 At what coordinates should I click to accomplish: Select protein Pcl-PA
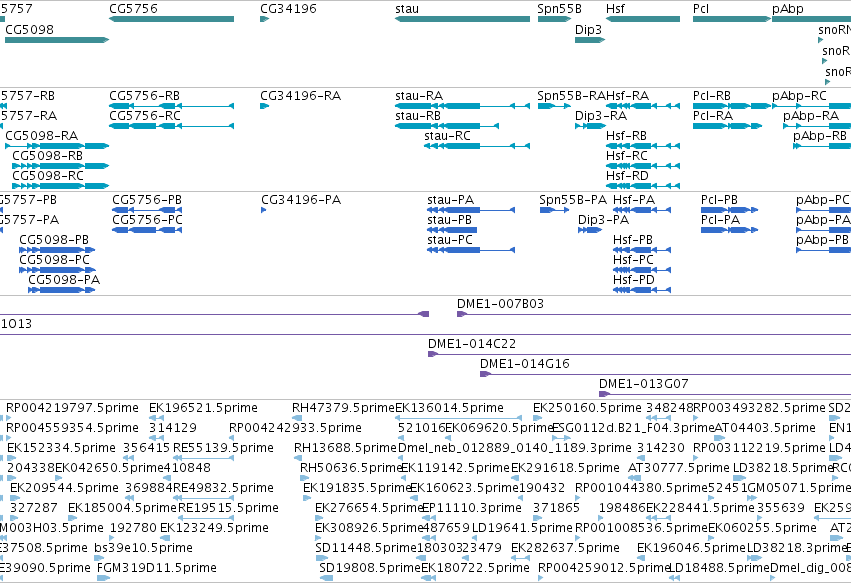pos(729,230)
